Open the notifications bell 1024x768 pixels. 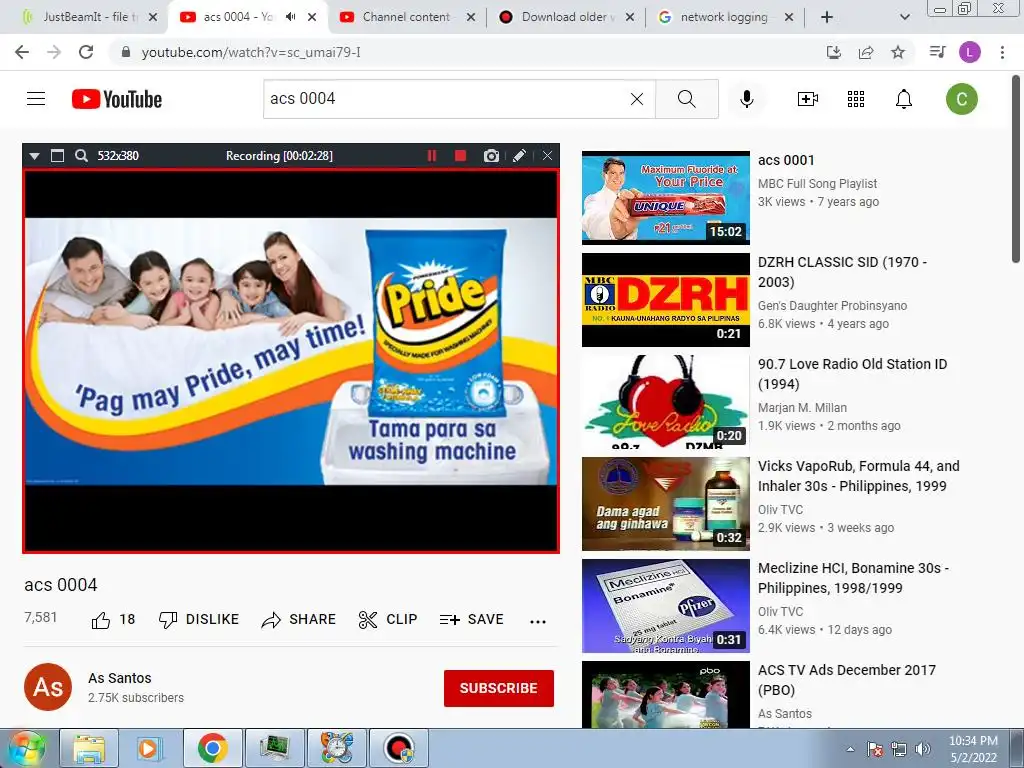904,99
